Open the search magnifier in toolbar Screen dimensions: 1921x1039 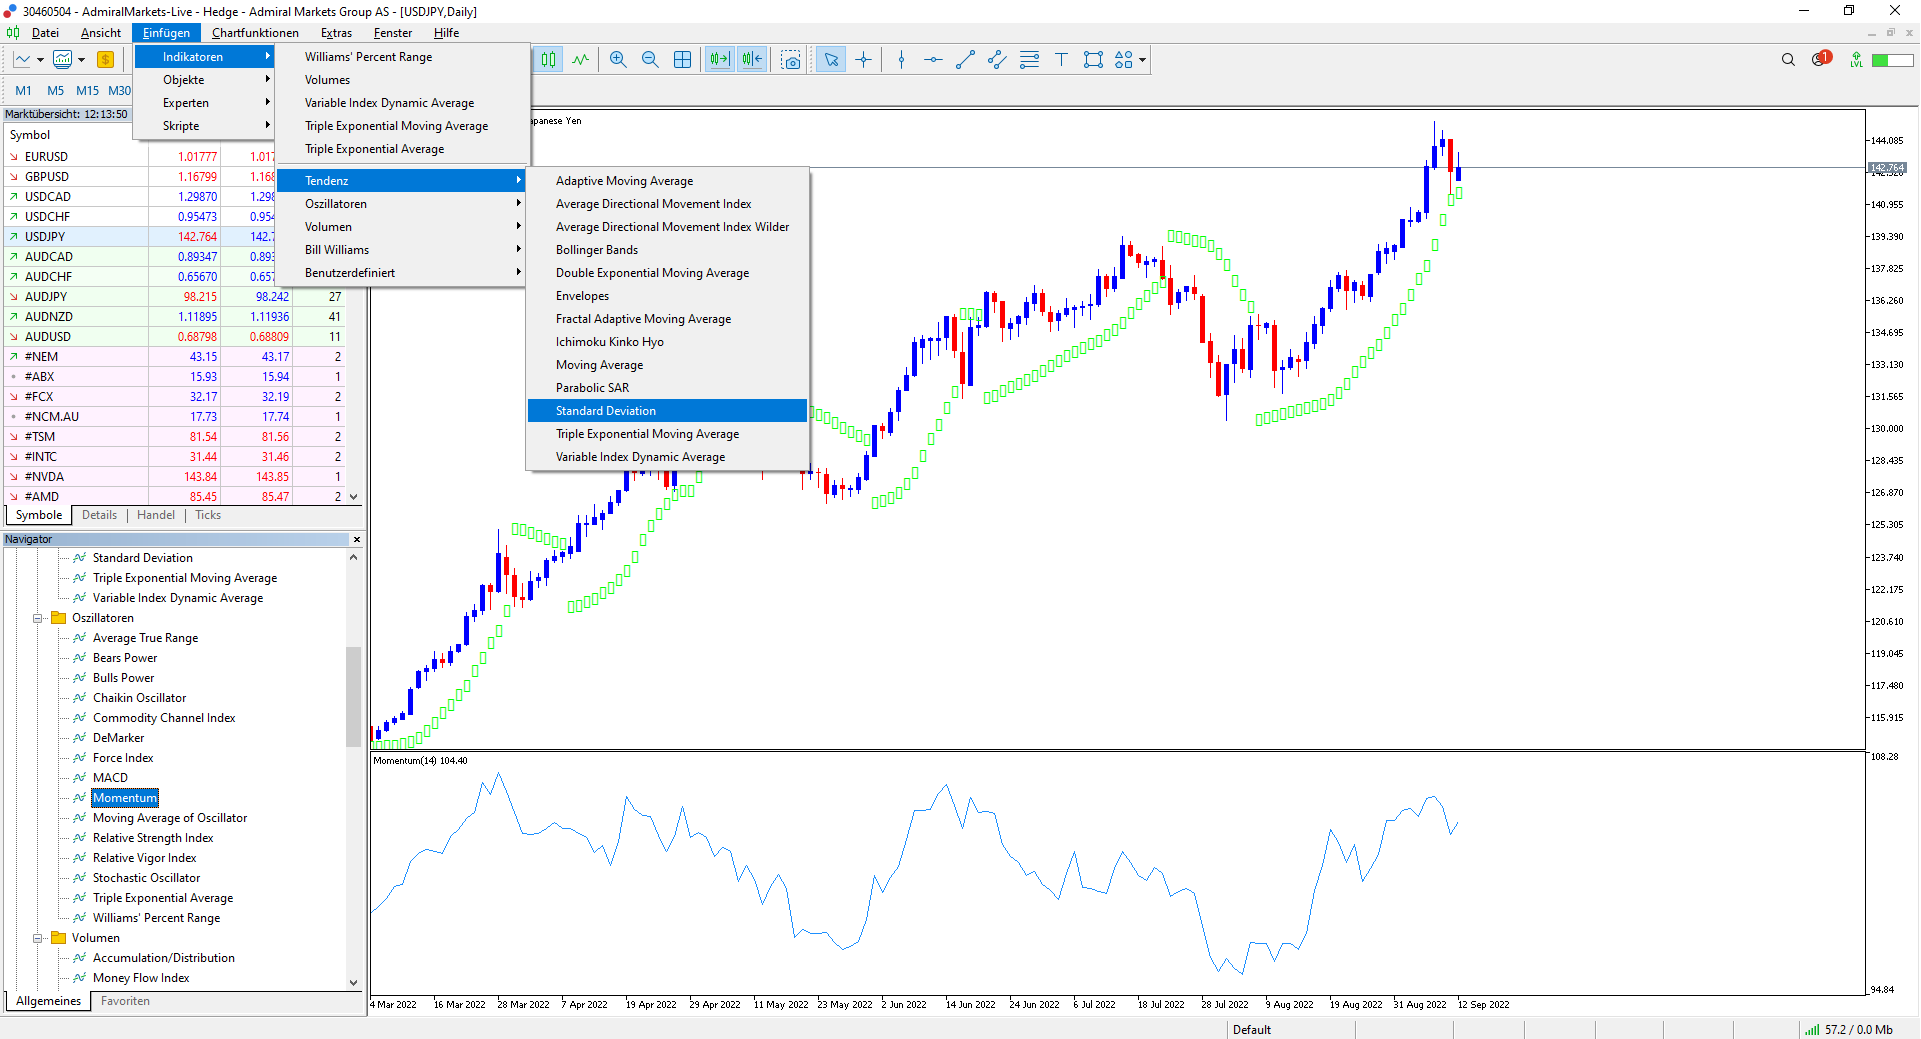(1788, 60)
